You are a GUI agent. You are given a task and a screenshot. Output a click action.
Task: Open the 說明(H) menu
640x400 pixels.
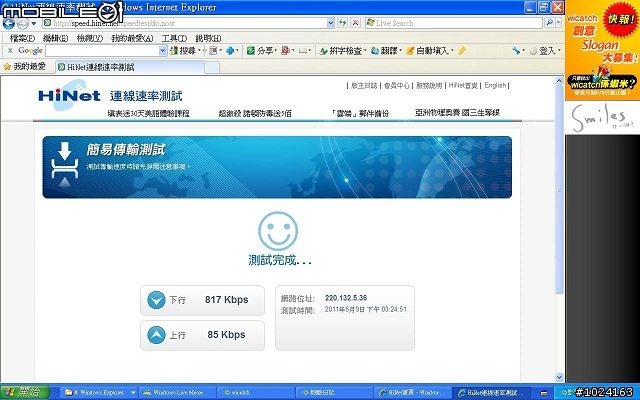coord(208,38)
